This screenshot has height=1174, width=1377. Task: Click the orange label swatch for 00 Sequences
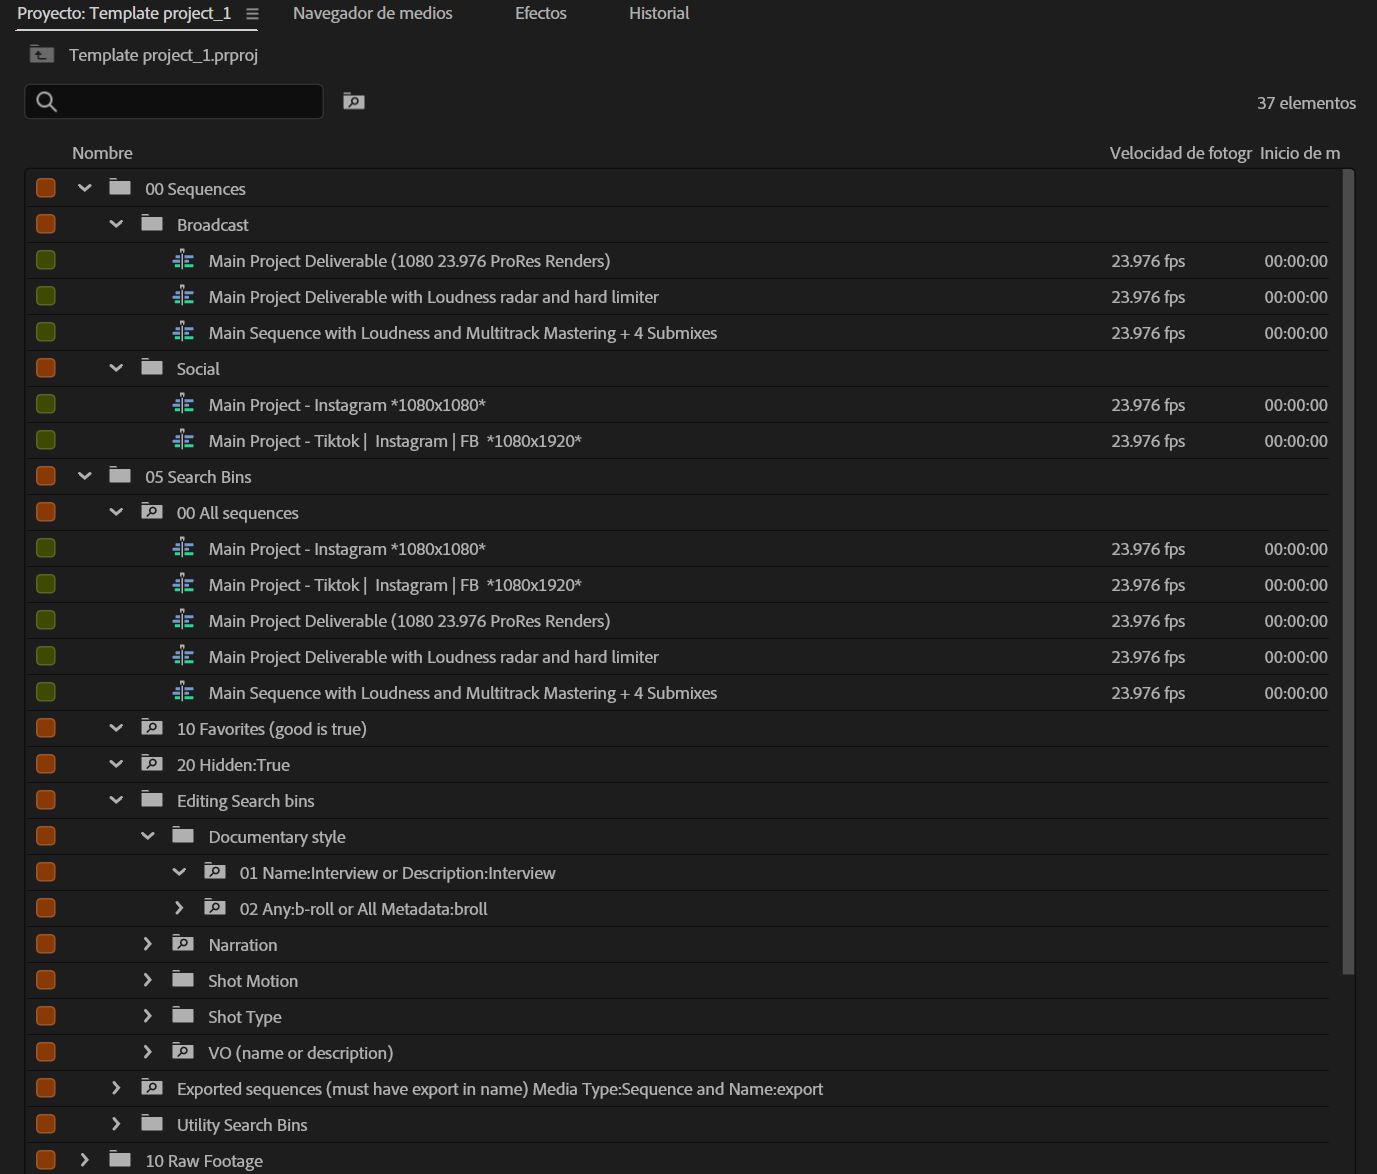(46, 188)
